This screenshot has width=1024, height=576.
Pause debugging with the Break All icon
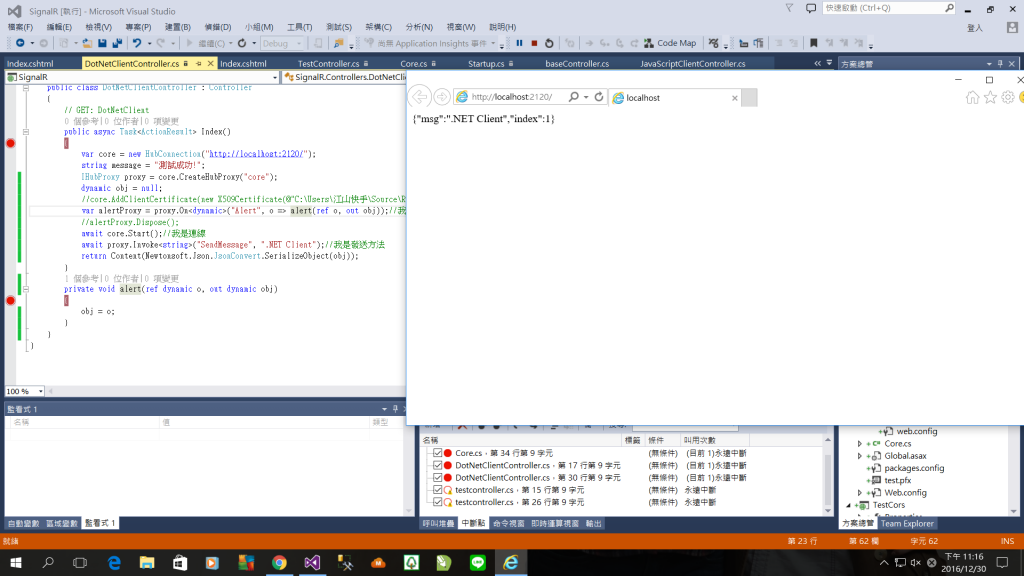coord(519,43)
